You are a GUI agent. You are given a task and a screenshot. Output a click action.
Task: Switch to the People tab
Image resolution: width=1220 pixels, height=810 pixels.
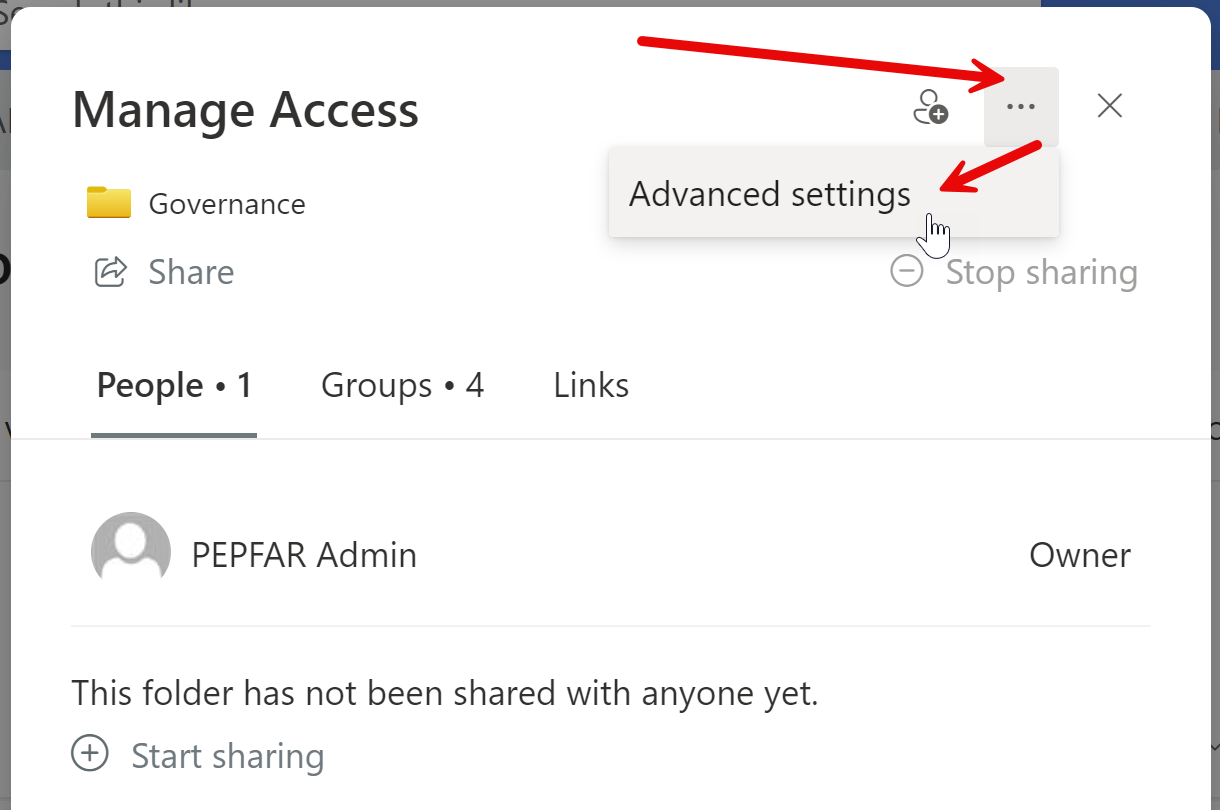(174, 386)
